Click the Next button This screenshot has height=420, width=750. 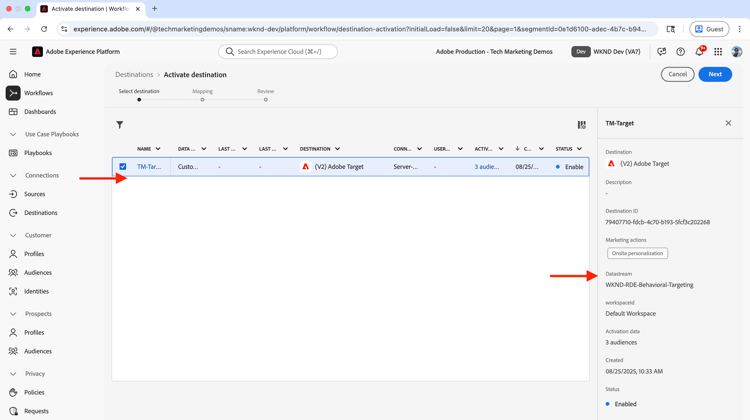(x=715, y=74)
